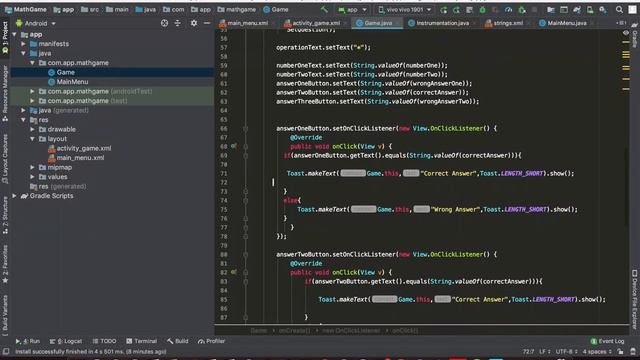The height and width of the screenshot is (360, 640).
Task: Click the mathgame breadcrumb in navigation bar
Action: 237,9
